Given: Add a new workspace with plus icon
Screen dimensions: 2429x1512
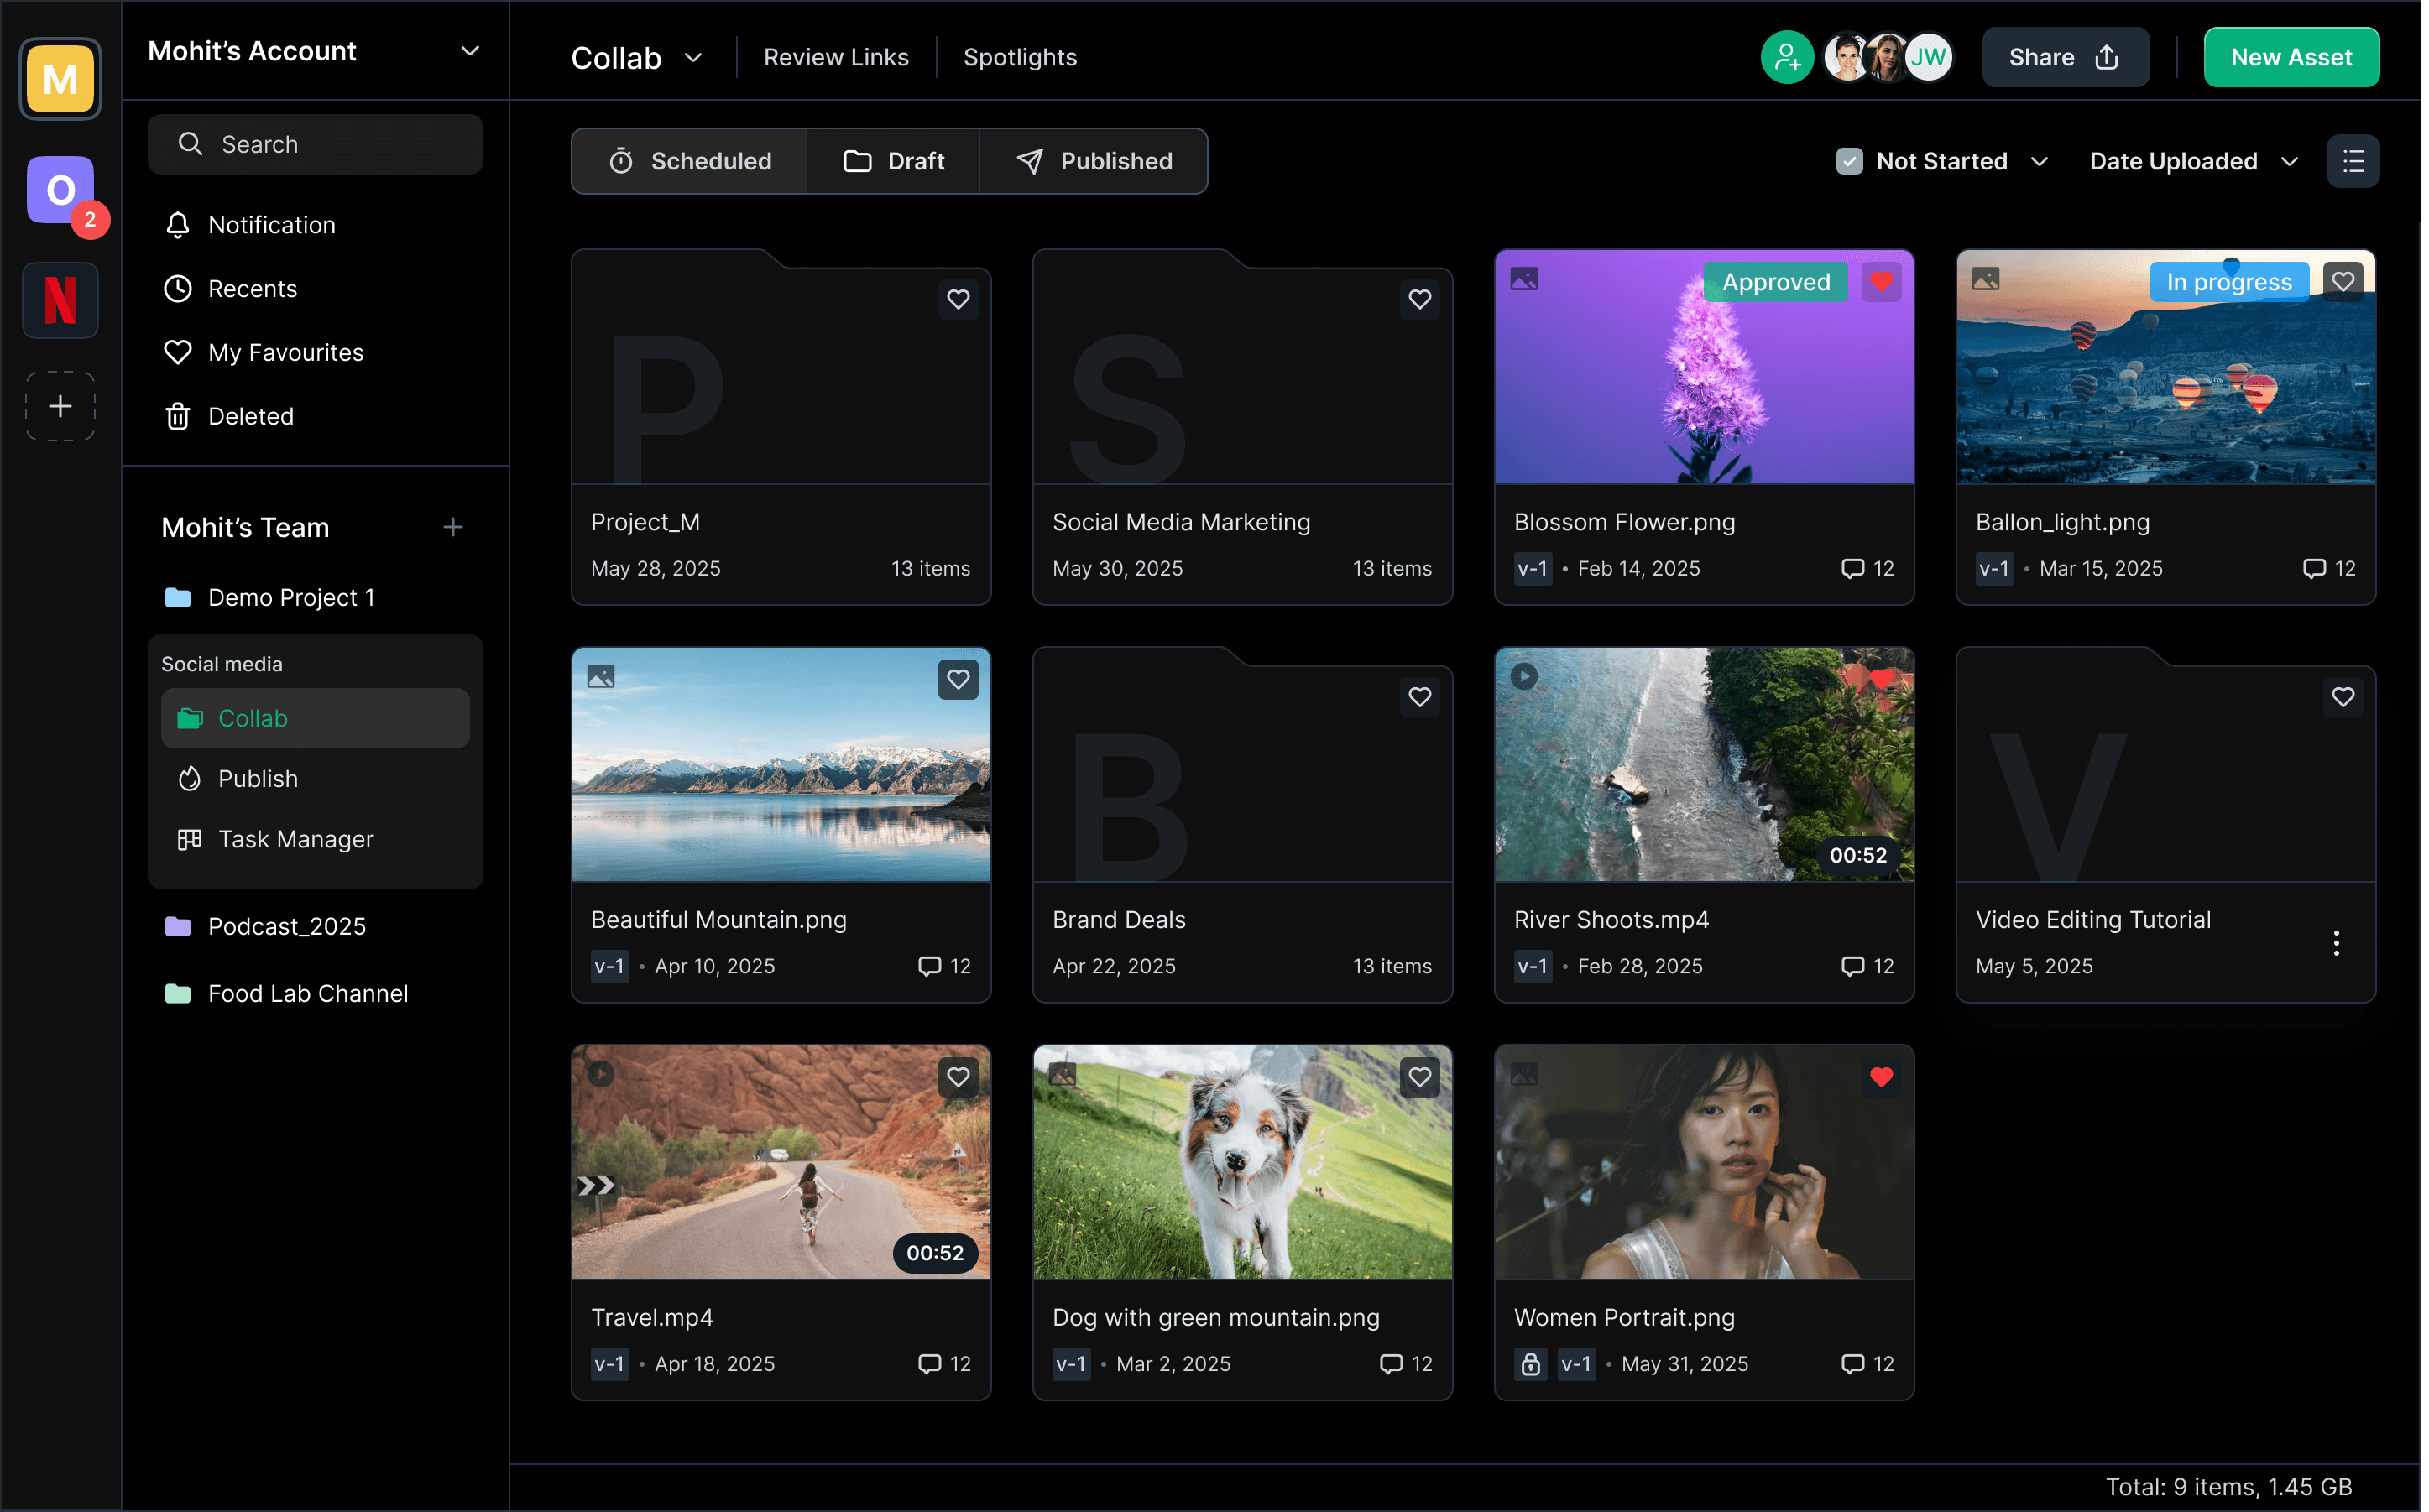Looking at the screenshot, I should [x=60, y=406].
